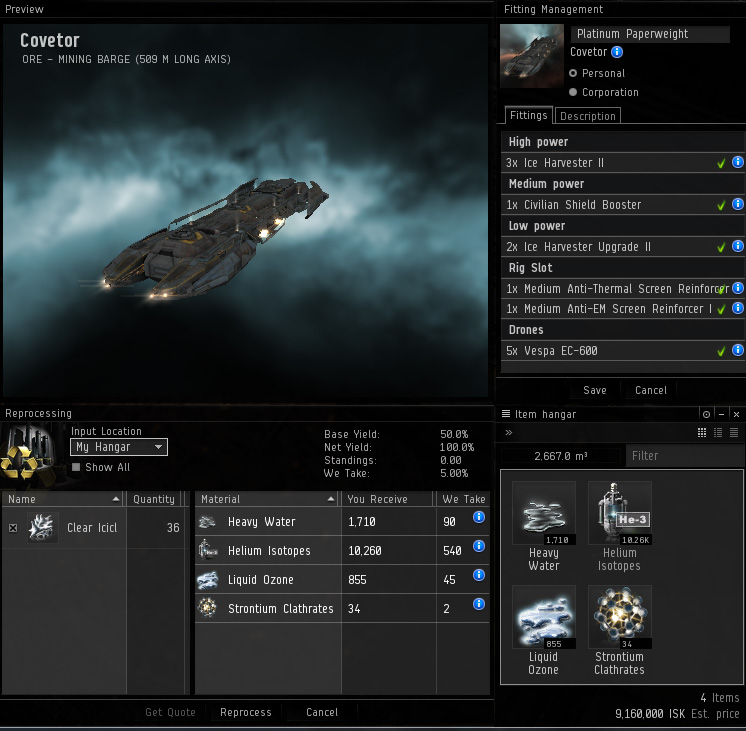Image resolution: width=746 pixels, height=731 pixels.
Task: Minimize the Item hangar window
Action: [721, 415]
